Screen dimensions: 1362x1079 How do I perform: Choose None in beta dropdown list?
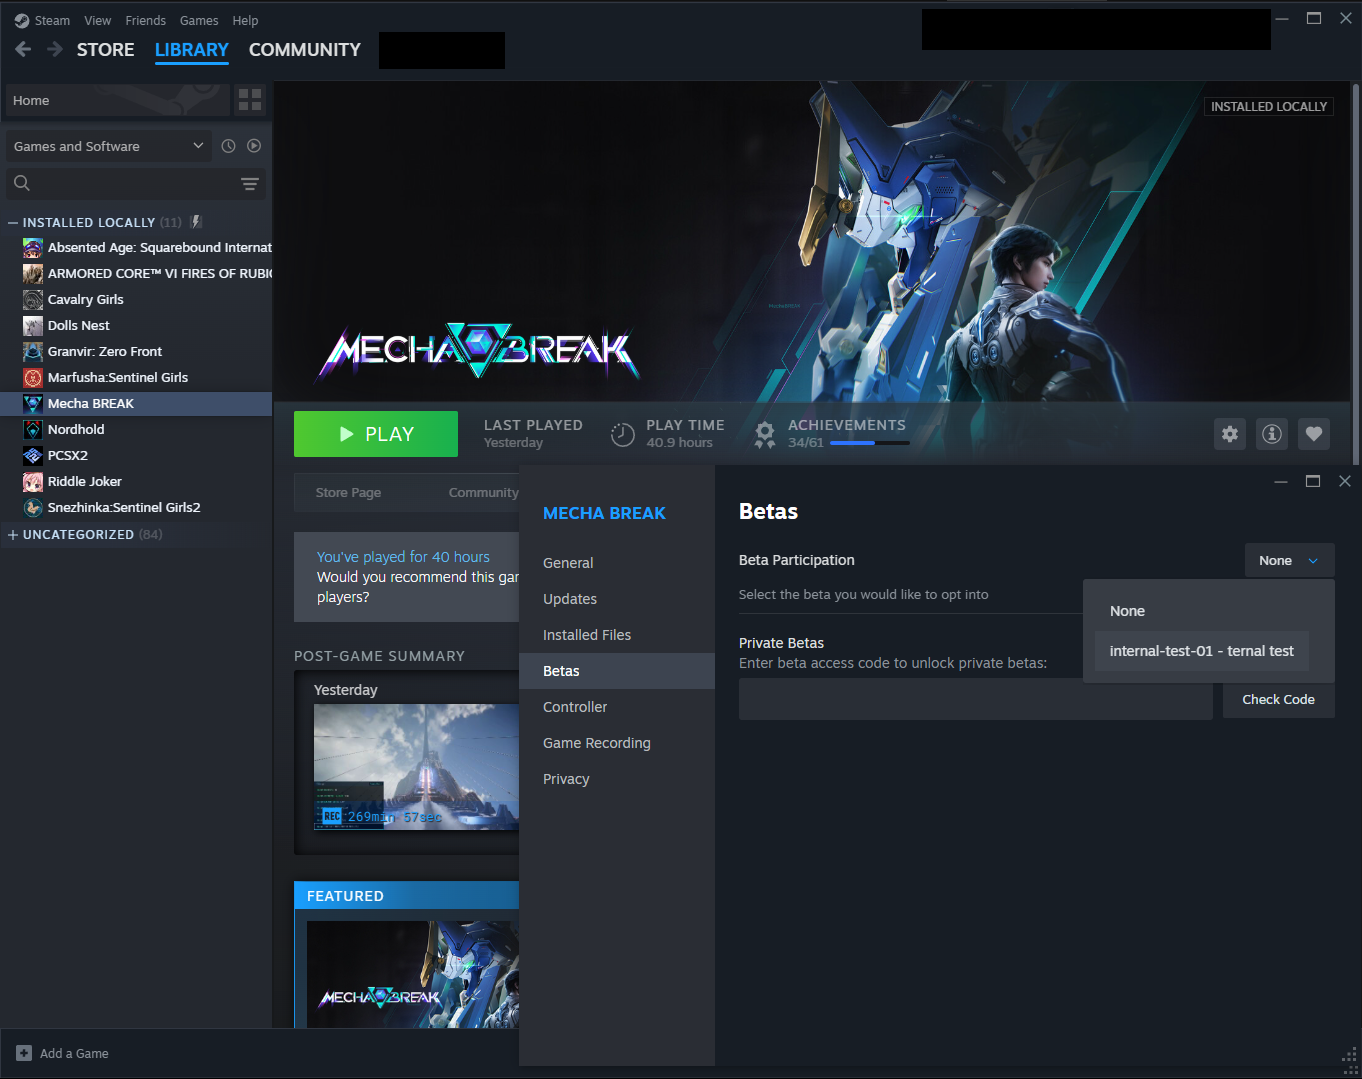tap(1201, 611)
